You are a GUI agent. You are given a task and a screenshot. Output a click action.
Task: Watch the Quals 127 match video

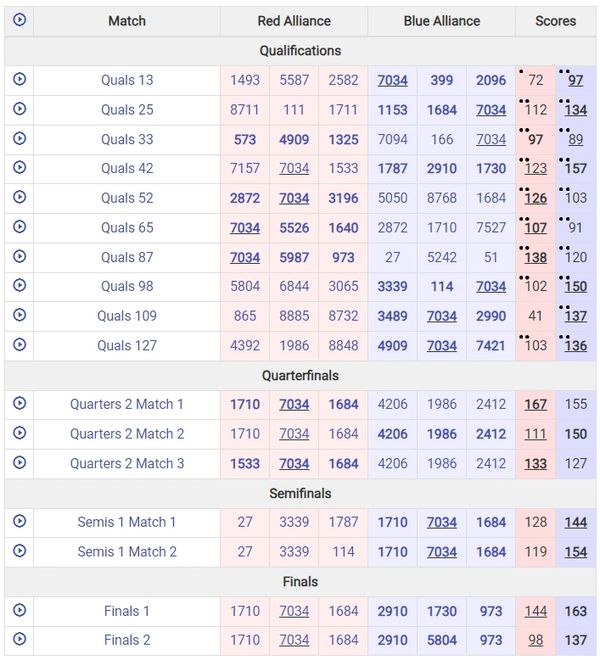(x=19, y=346)
